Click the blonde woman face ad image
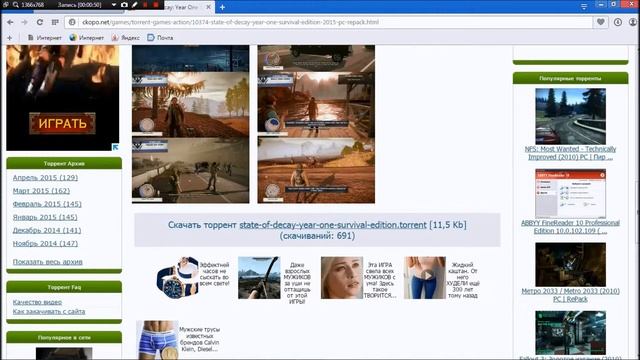This screenshot has height=360, width=640. coord(342,278)
